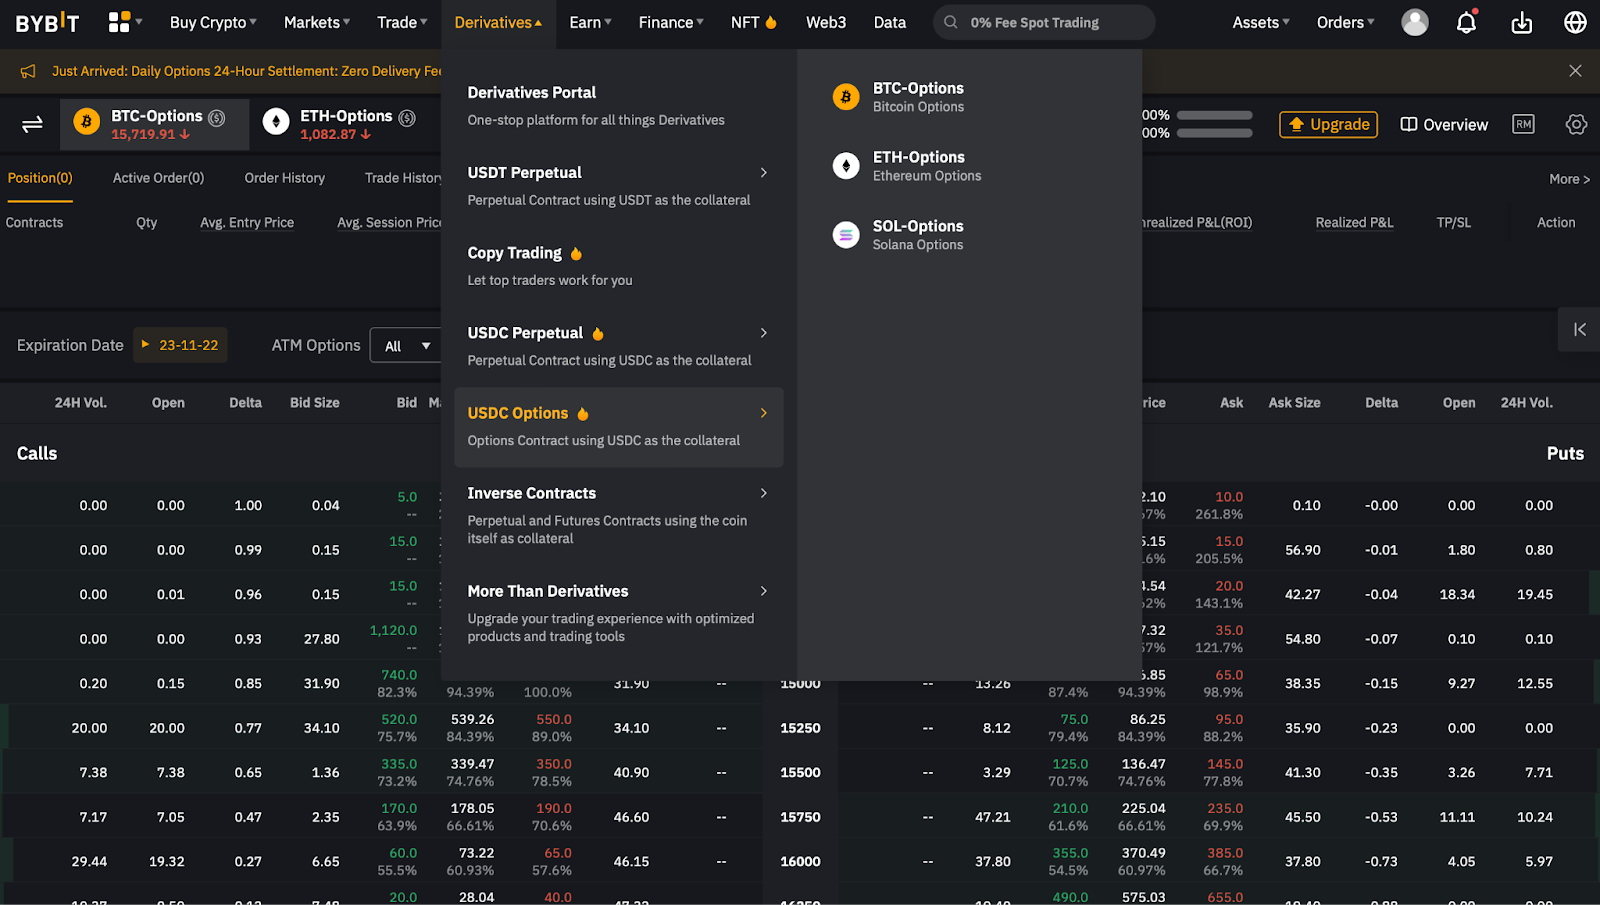Viewport: 1600px width, 905px height.
Task: Open the settings gear icon
Action: pyautogui.click(x=1576, y=124)
